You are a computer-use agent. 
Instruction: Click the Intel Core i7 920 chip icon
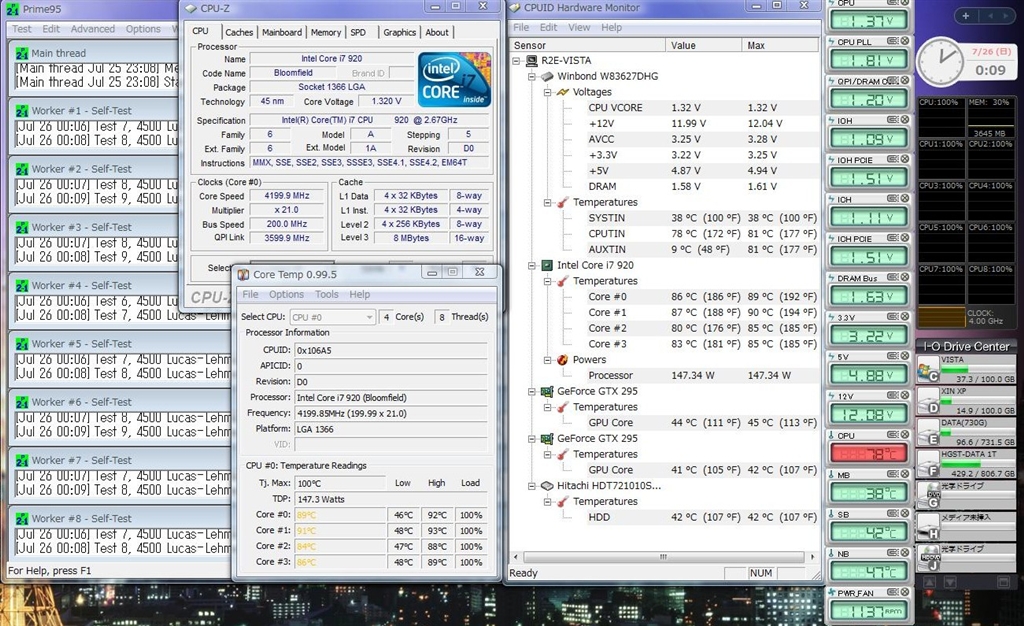pos(547,265)
